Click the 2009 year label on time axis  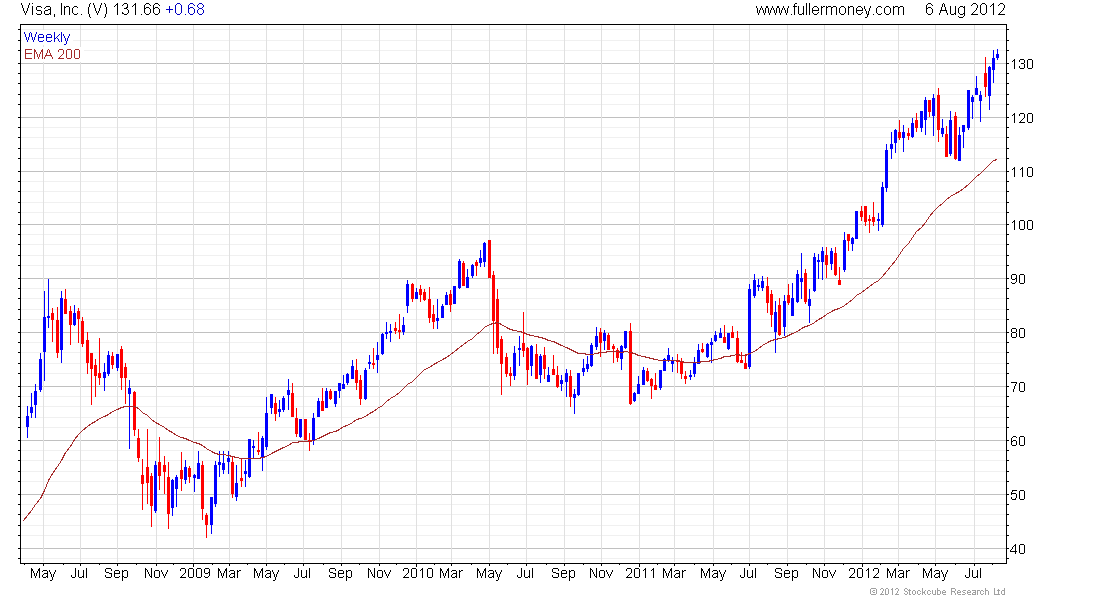coord(195,573)
